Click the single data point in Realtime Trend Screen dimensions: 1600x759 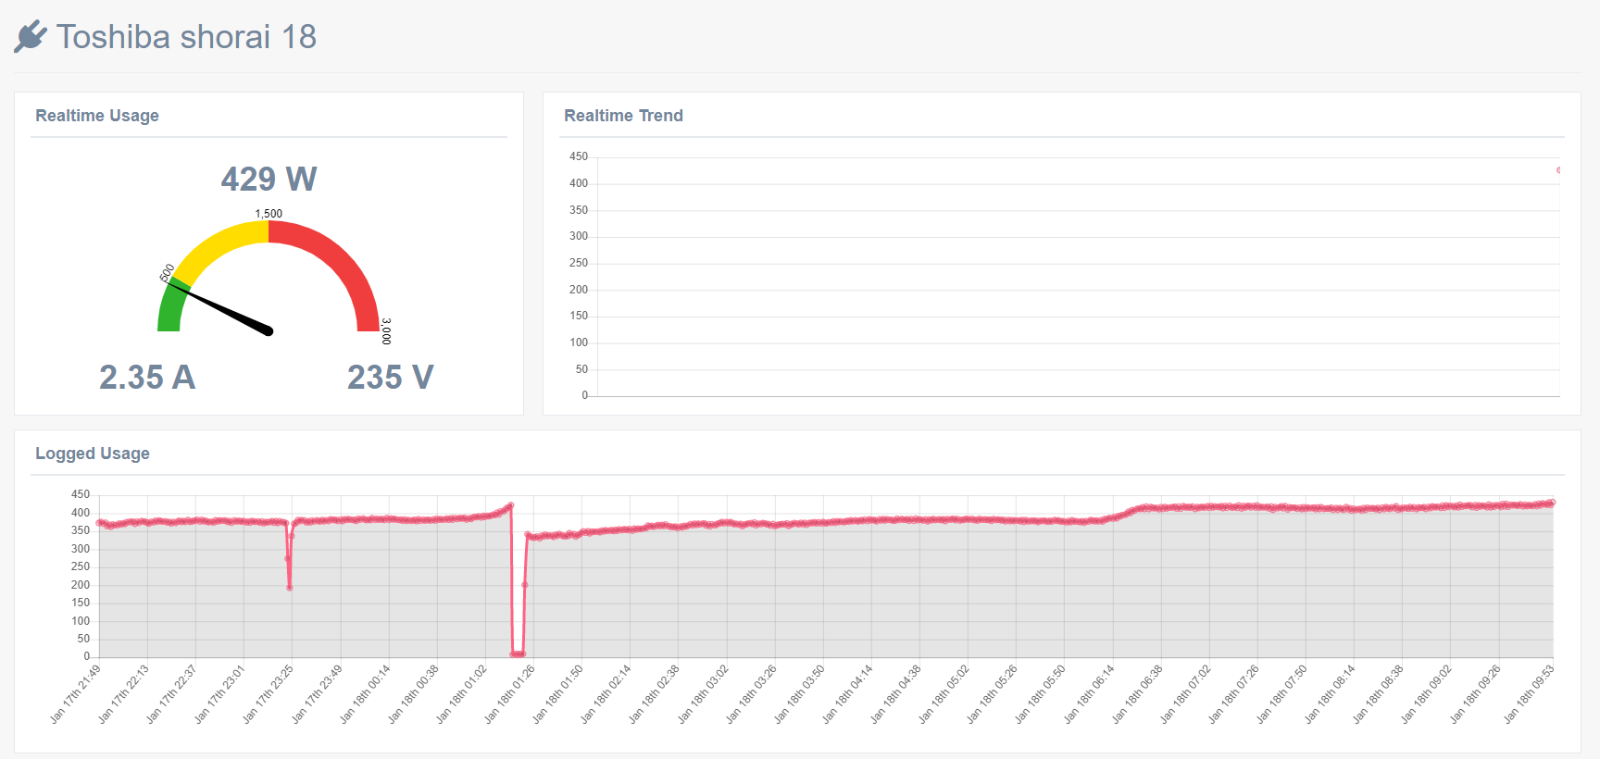point(1558,170)
